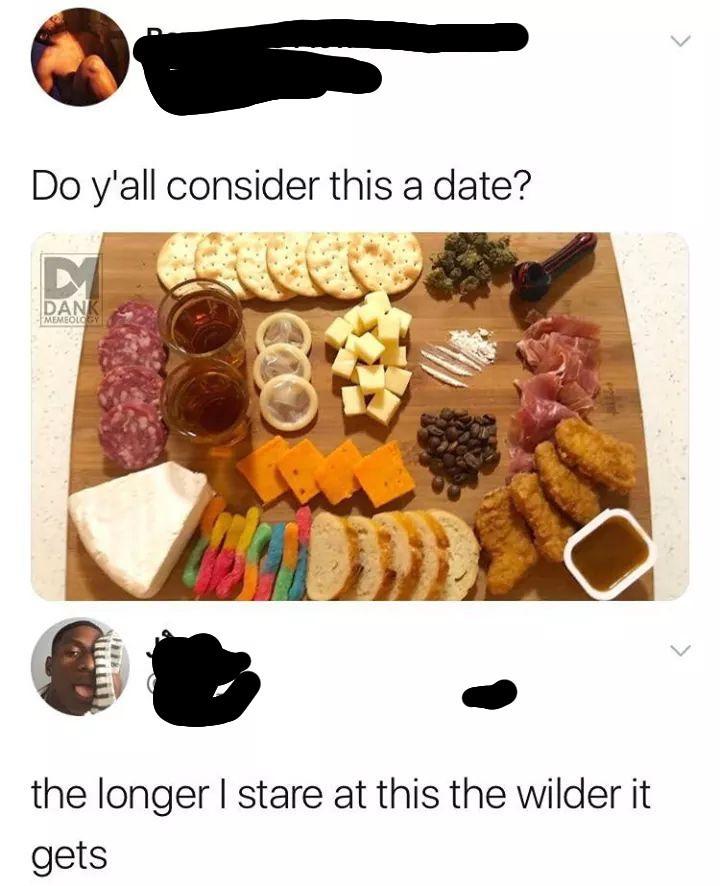Image resolution: width=720 pixels, height=886 pixels.
Task: Open the tweet text "Do y'all consider this a date?"
Action: click(x=281, y=186)
